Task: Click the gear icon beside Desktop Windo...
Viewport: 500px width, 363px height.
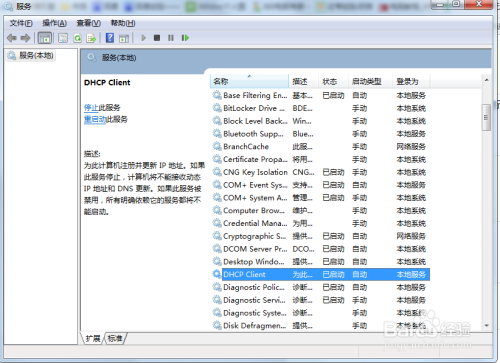Action: [x=217, y=262]
